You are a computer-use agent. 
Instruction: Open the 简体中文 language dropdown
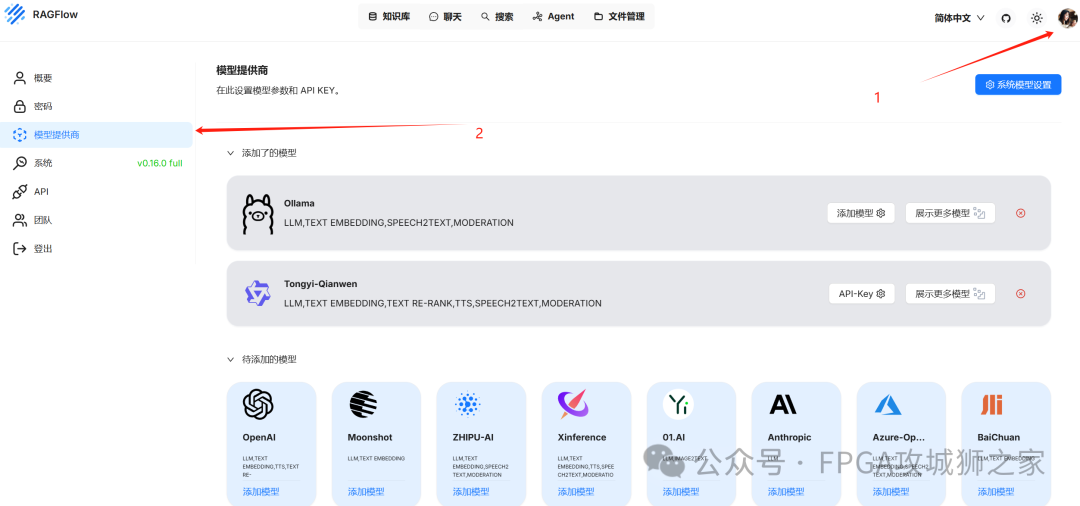[x=959, y=18]
